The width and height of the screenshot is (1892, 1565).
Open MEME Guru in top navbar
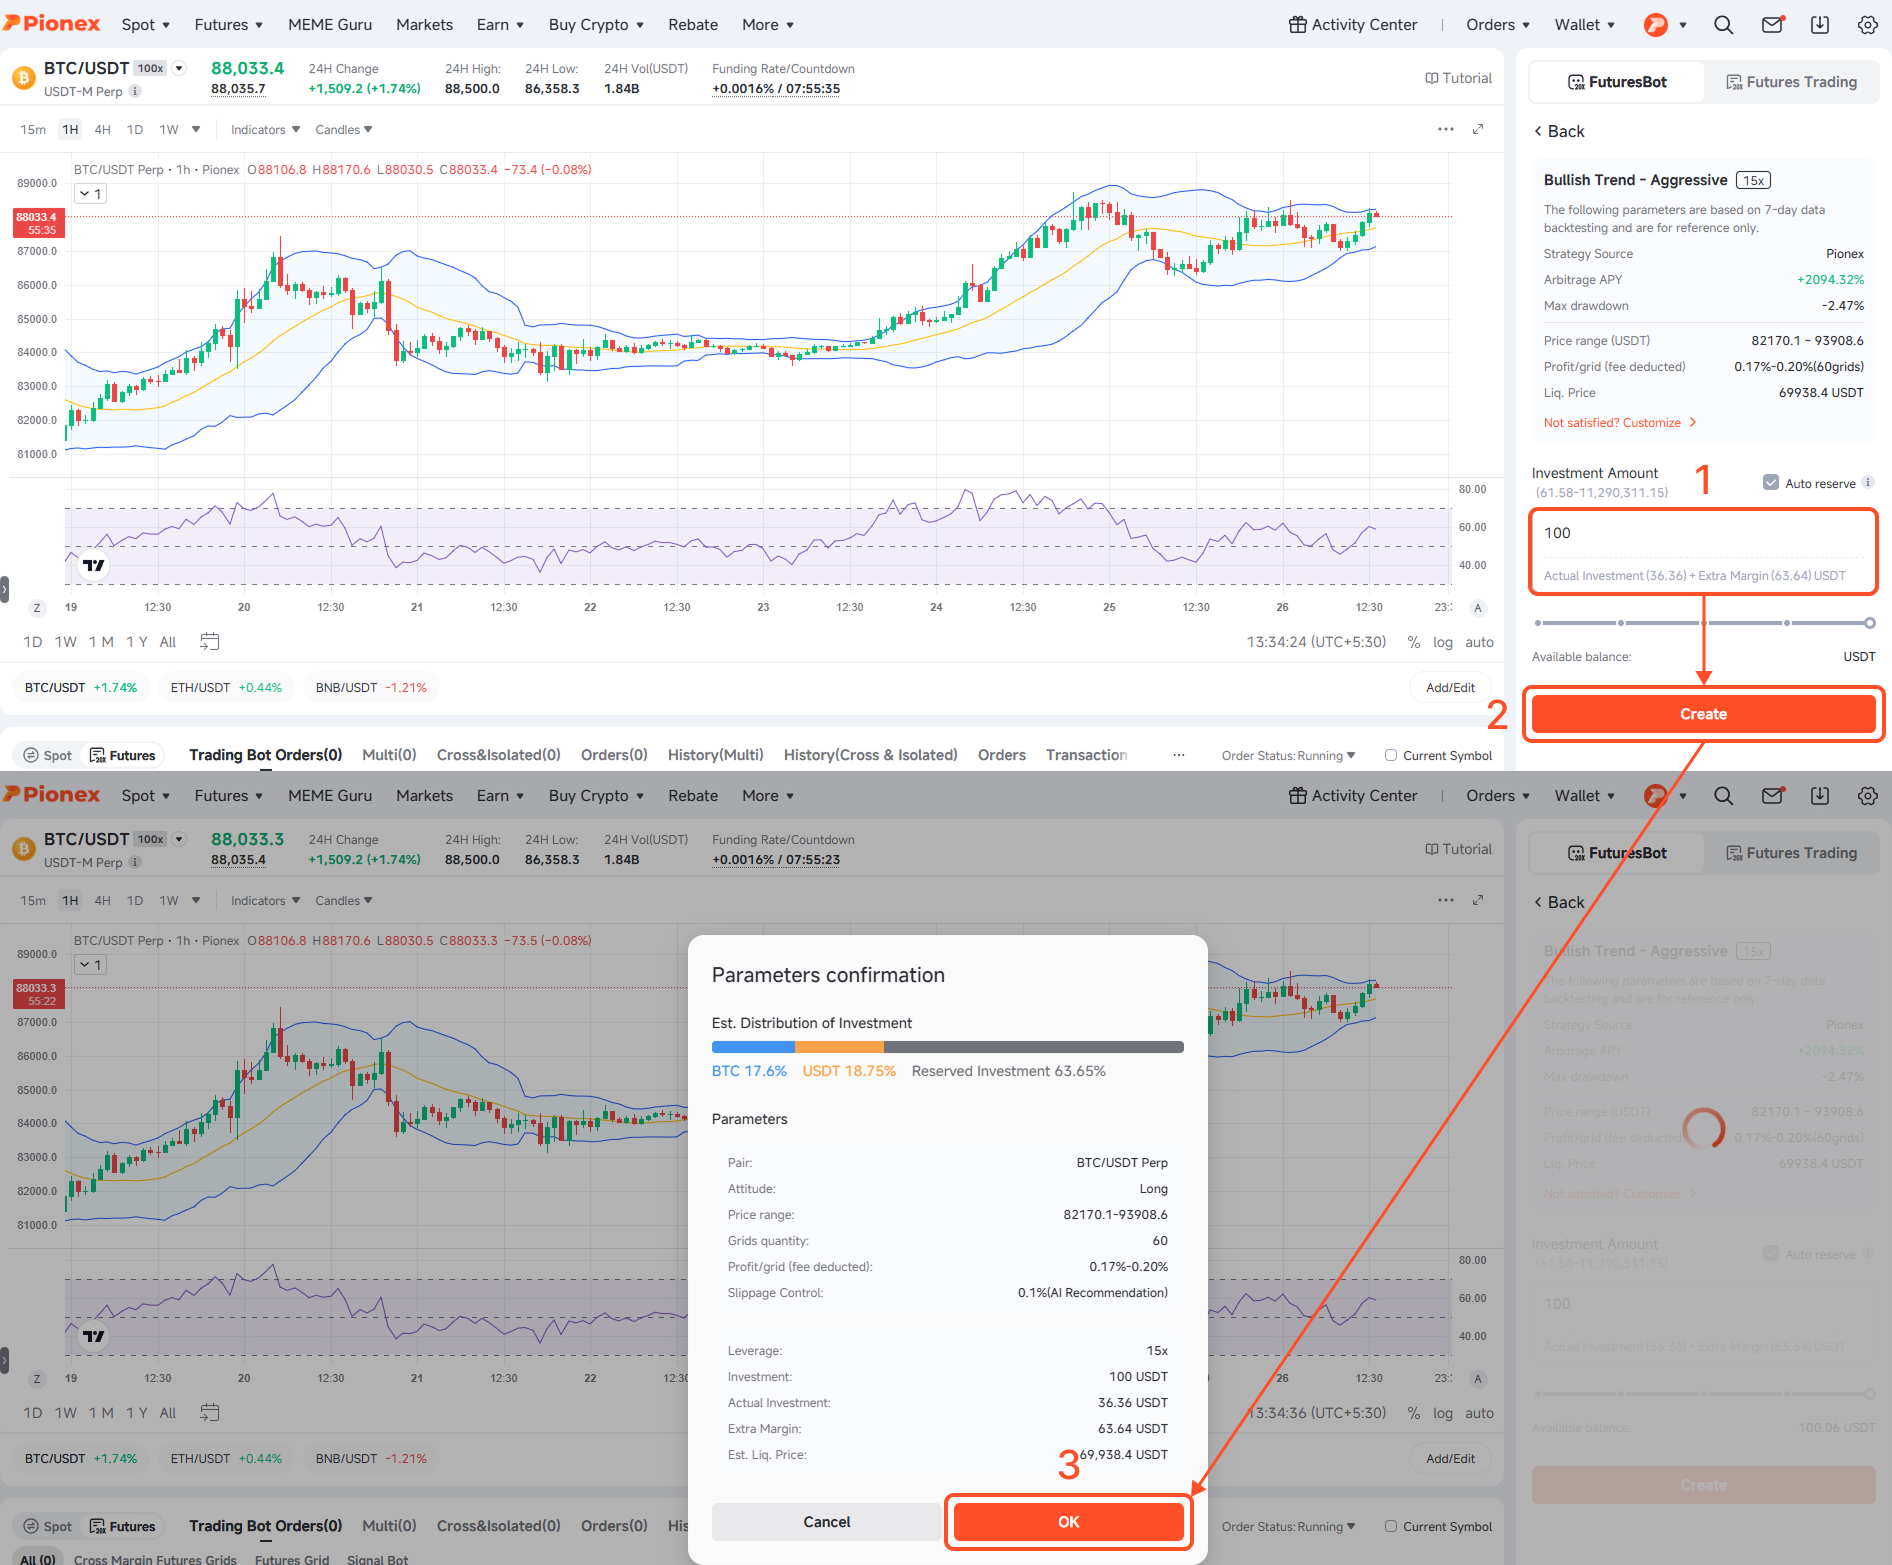pos(330,25)
